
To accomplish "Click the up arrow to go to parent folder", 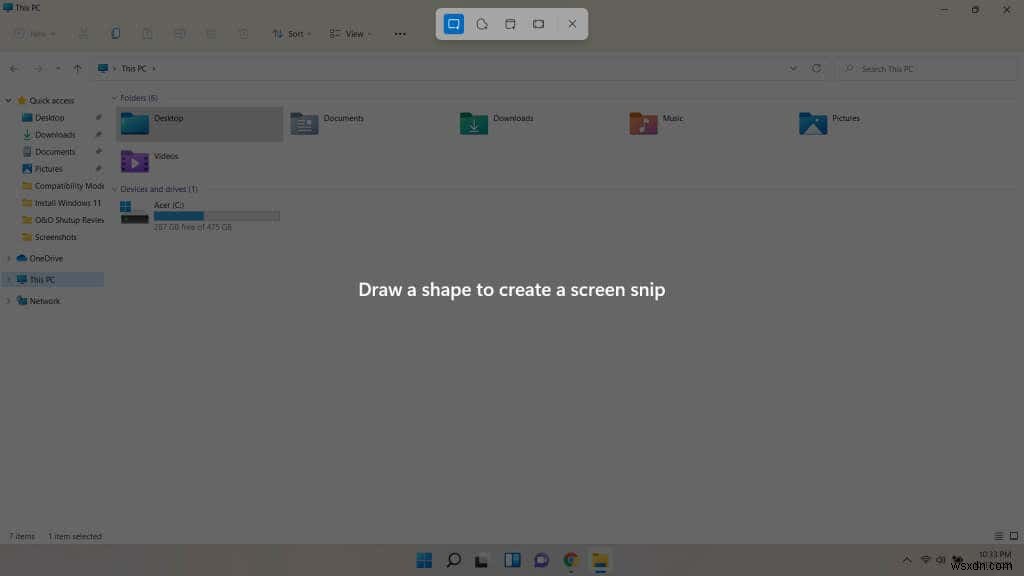I will click(78, 68).
